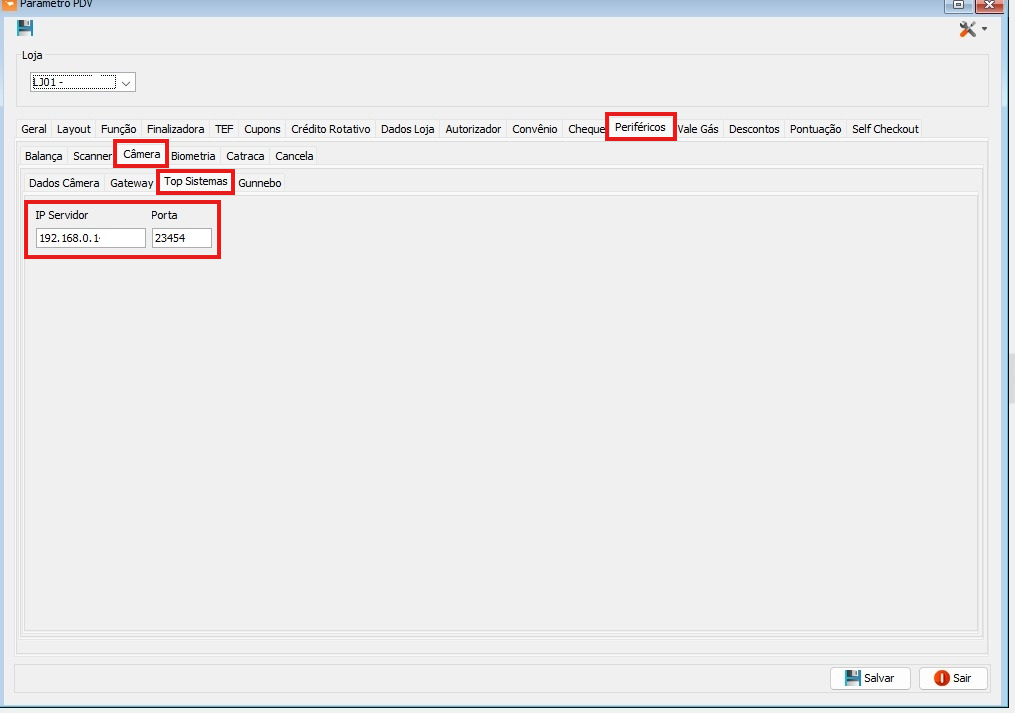The width and height of the screenshot is (1015, 713).
Task: Open the Gunnebo tab
Action: [260, 183]
